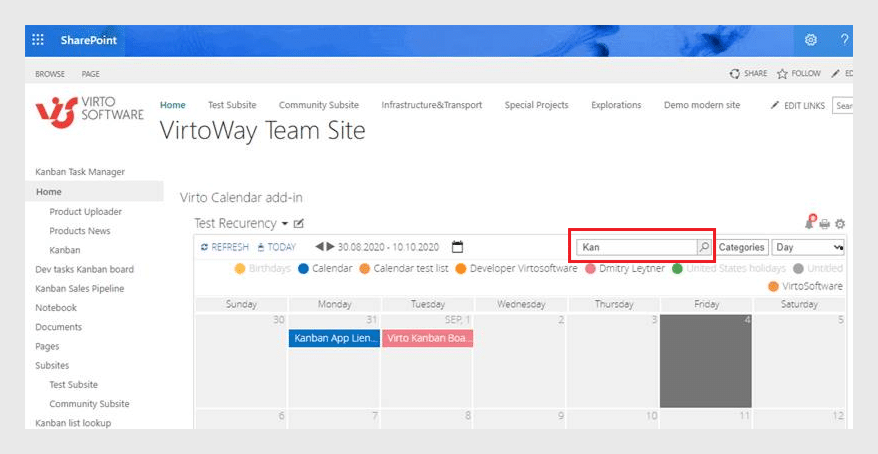Open Product Uploader sidebar link
The image size is (878, 454).
(86, 212)
